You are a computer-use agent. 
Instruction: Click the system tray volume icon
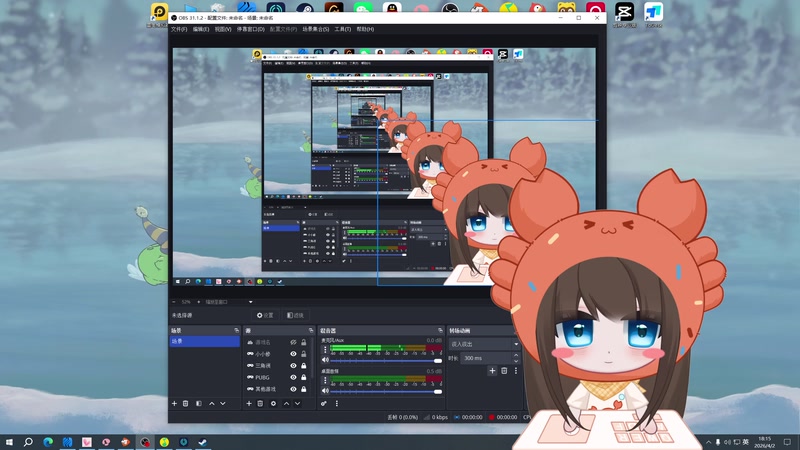tap(727, 442)
